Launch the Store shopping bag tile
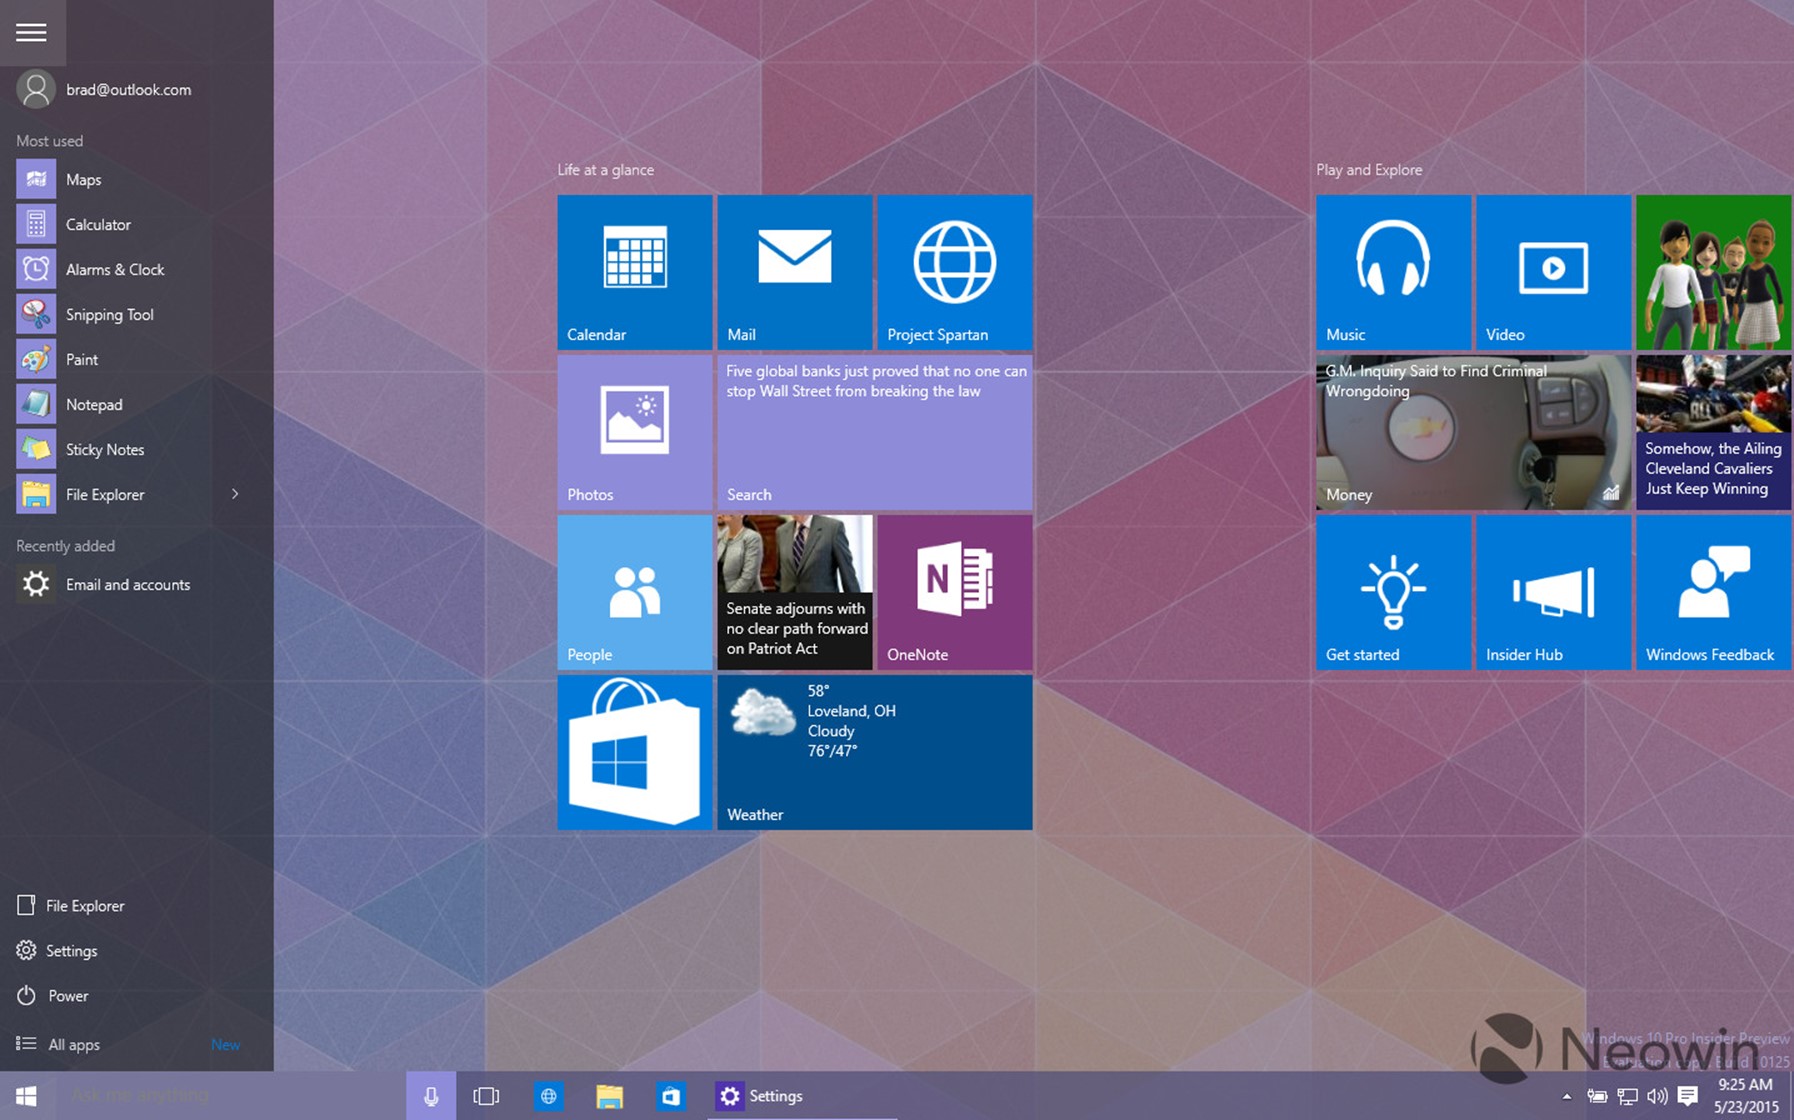 [634, 752]
